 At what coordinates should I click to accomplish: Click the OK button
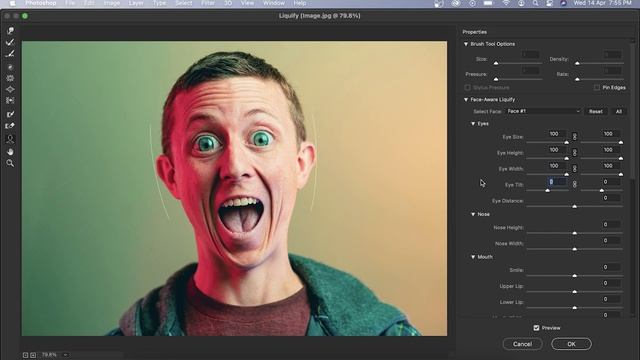click(571, 344)
